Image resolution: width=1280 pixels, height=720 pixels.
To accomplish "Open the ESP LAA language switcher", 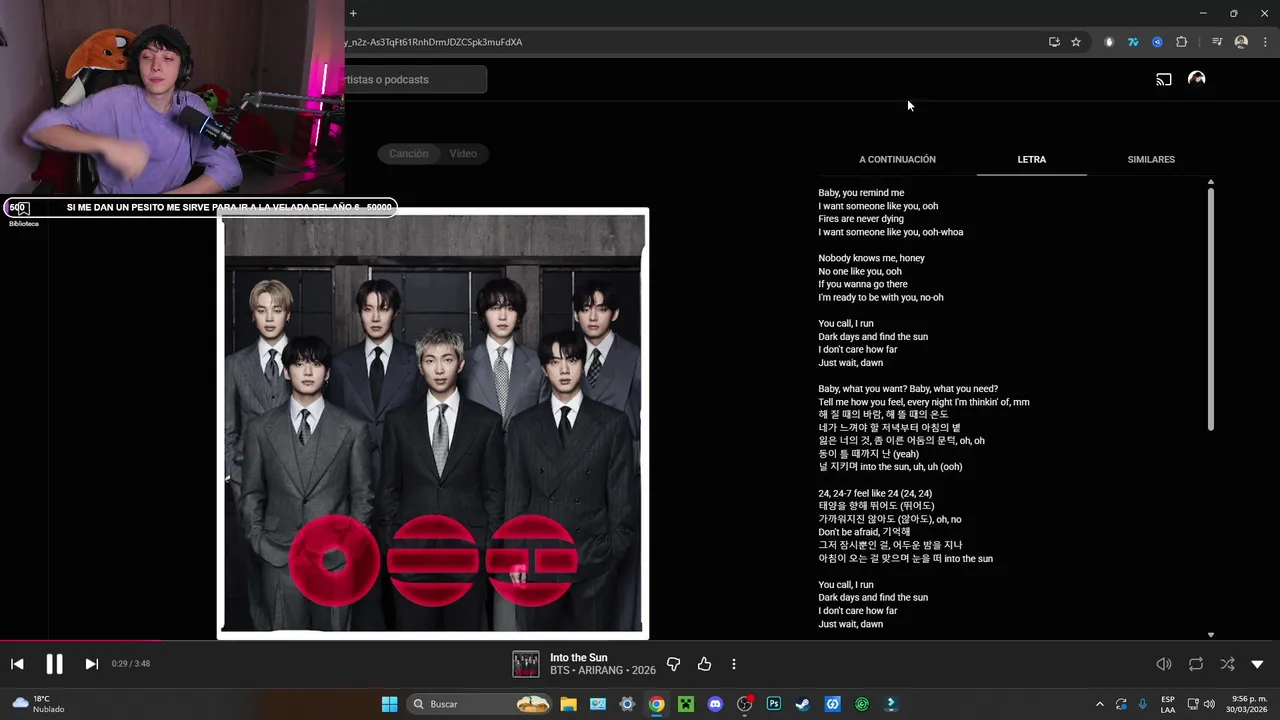I will (1168, 704).
